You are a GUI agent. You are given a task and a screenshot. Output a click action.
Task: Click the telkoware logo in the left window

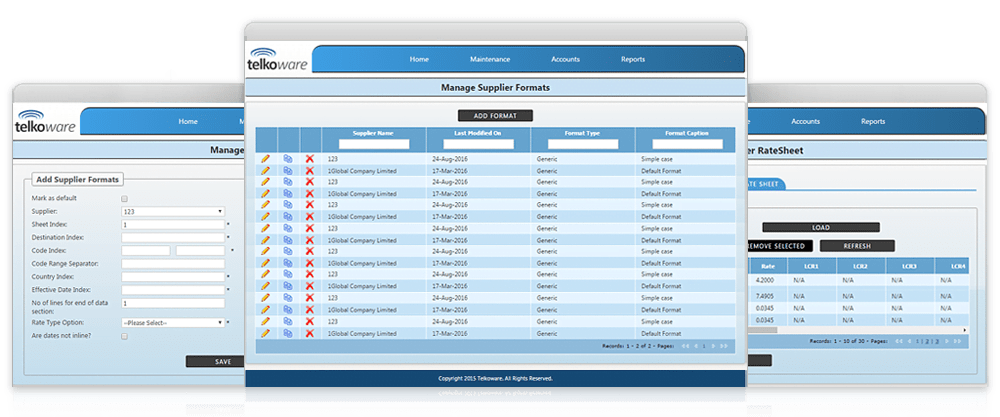(45, 121)
